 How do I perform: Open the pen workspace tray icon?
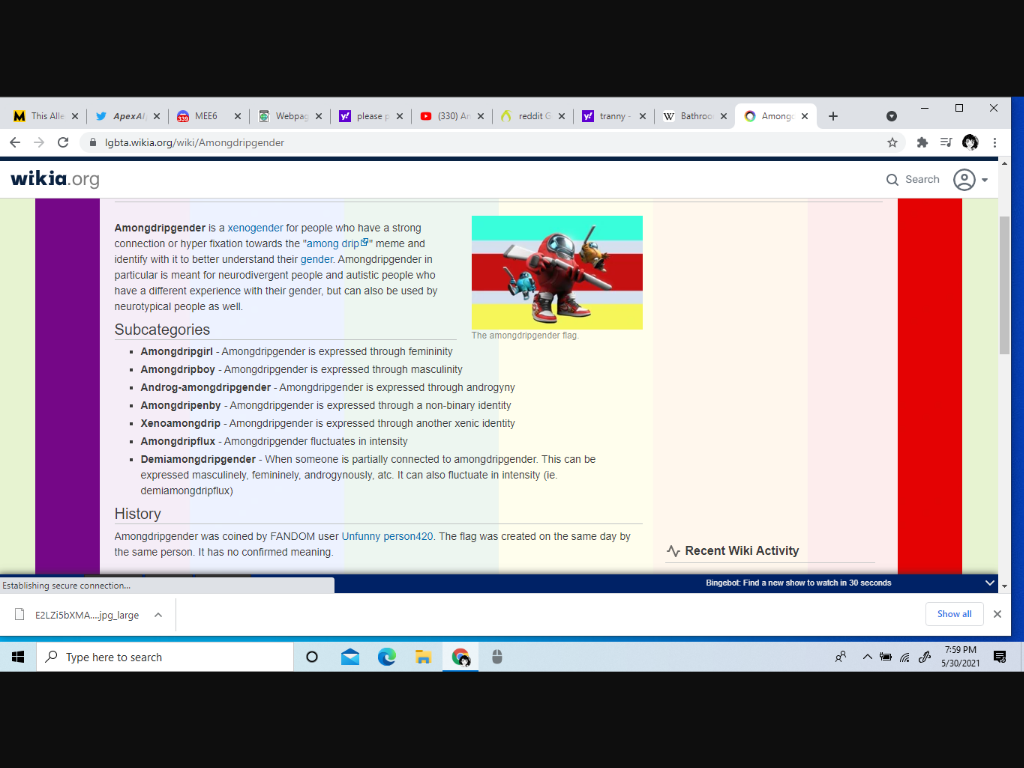pos(924,657)
